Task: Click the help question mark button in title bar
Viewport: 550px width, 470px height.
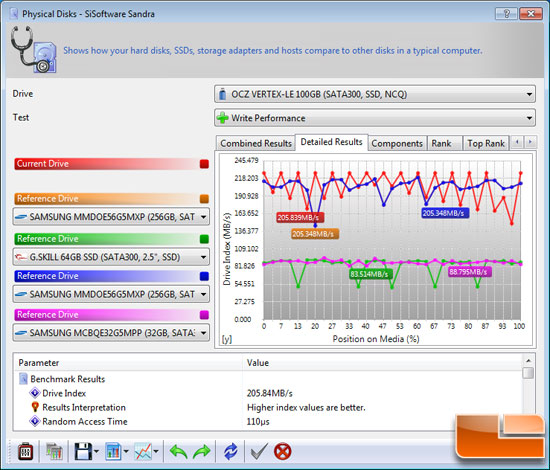Action: point(506,14)
